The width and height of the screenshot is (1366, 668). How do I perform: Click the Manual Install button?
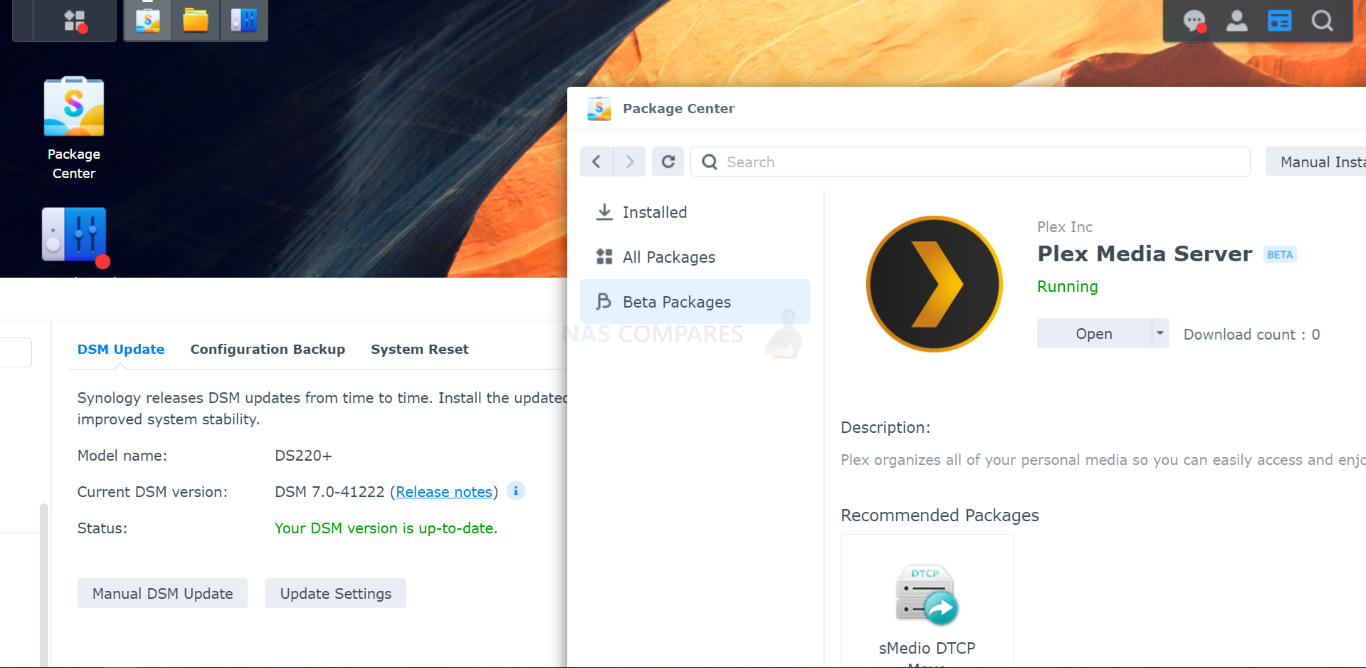point(1316,162)
